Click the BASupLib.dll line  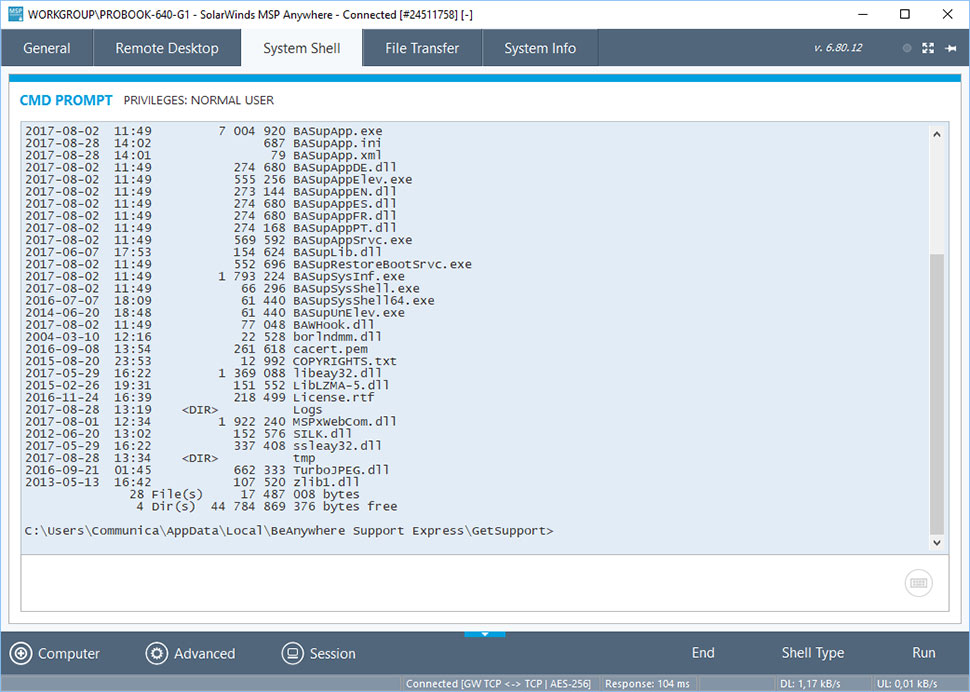point(204,252)
